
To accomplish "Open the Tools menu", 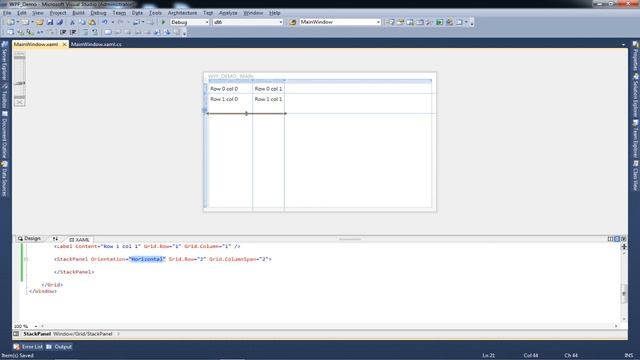I will 155,13.
